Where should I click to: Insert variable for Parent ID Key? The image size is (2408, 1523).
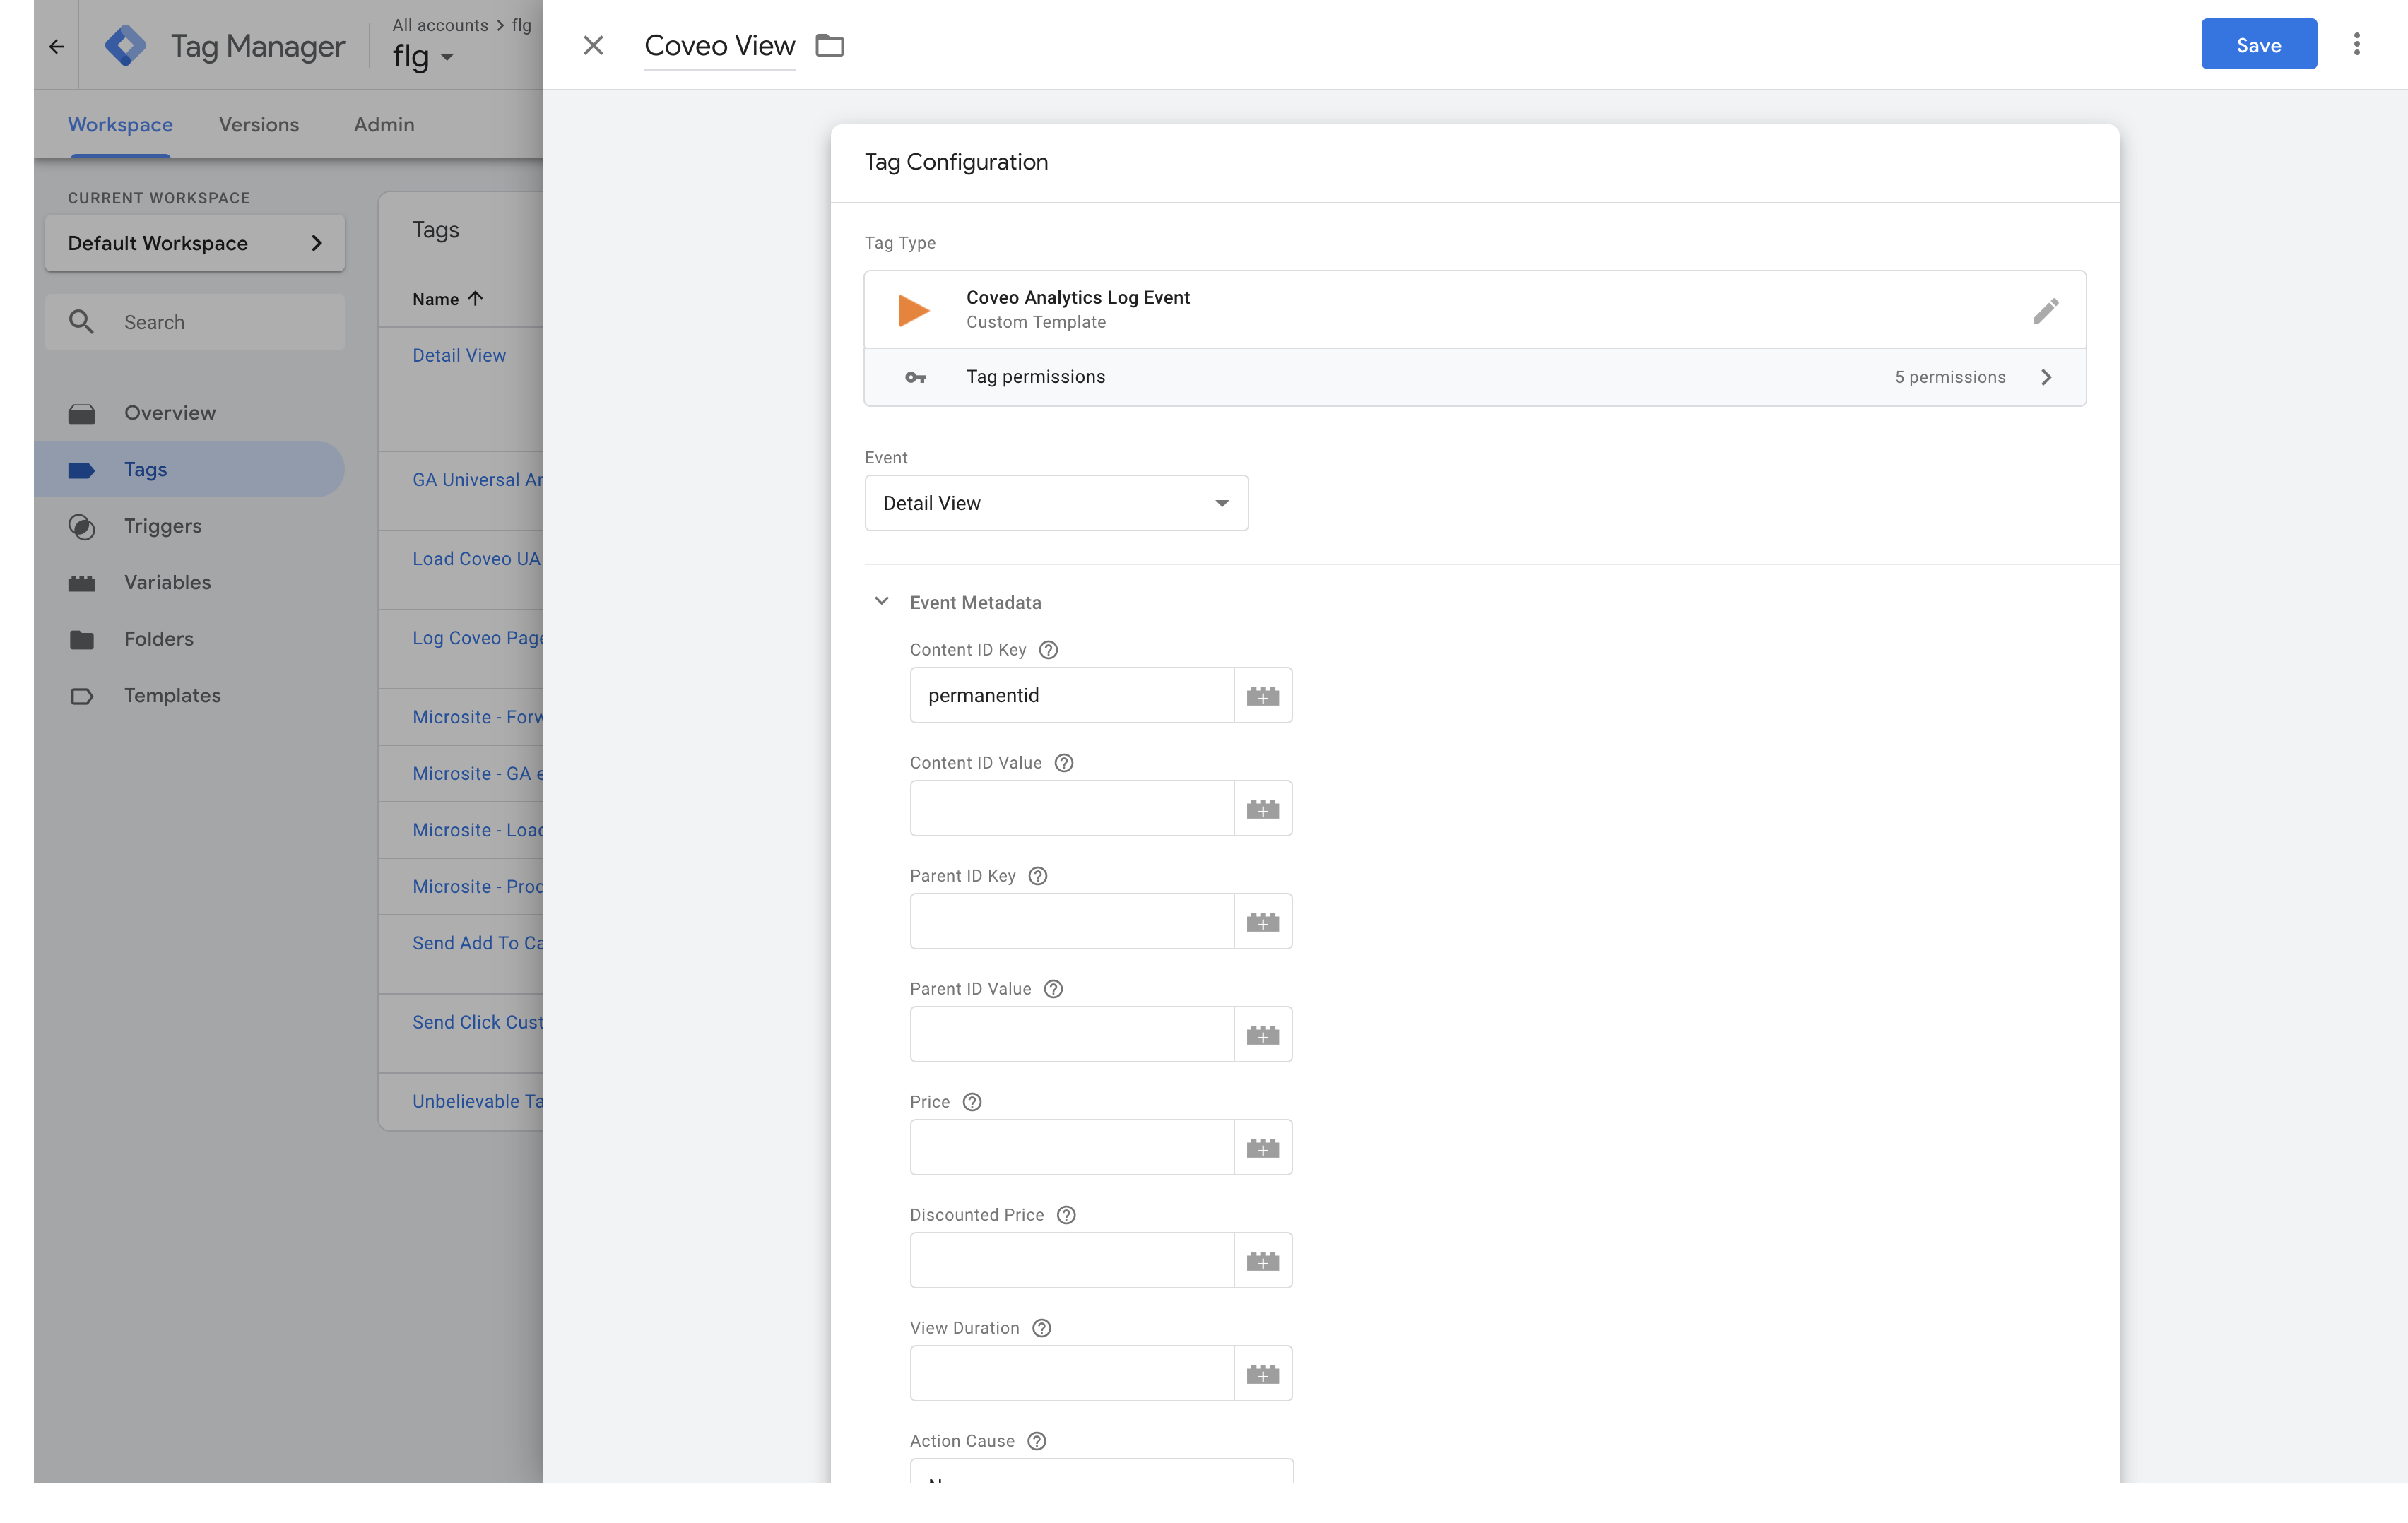tap(1262, 921)
